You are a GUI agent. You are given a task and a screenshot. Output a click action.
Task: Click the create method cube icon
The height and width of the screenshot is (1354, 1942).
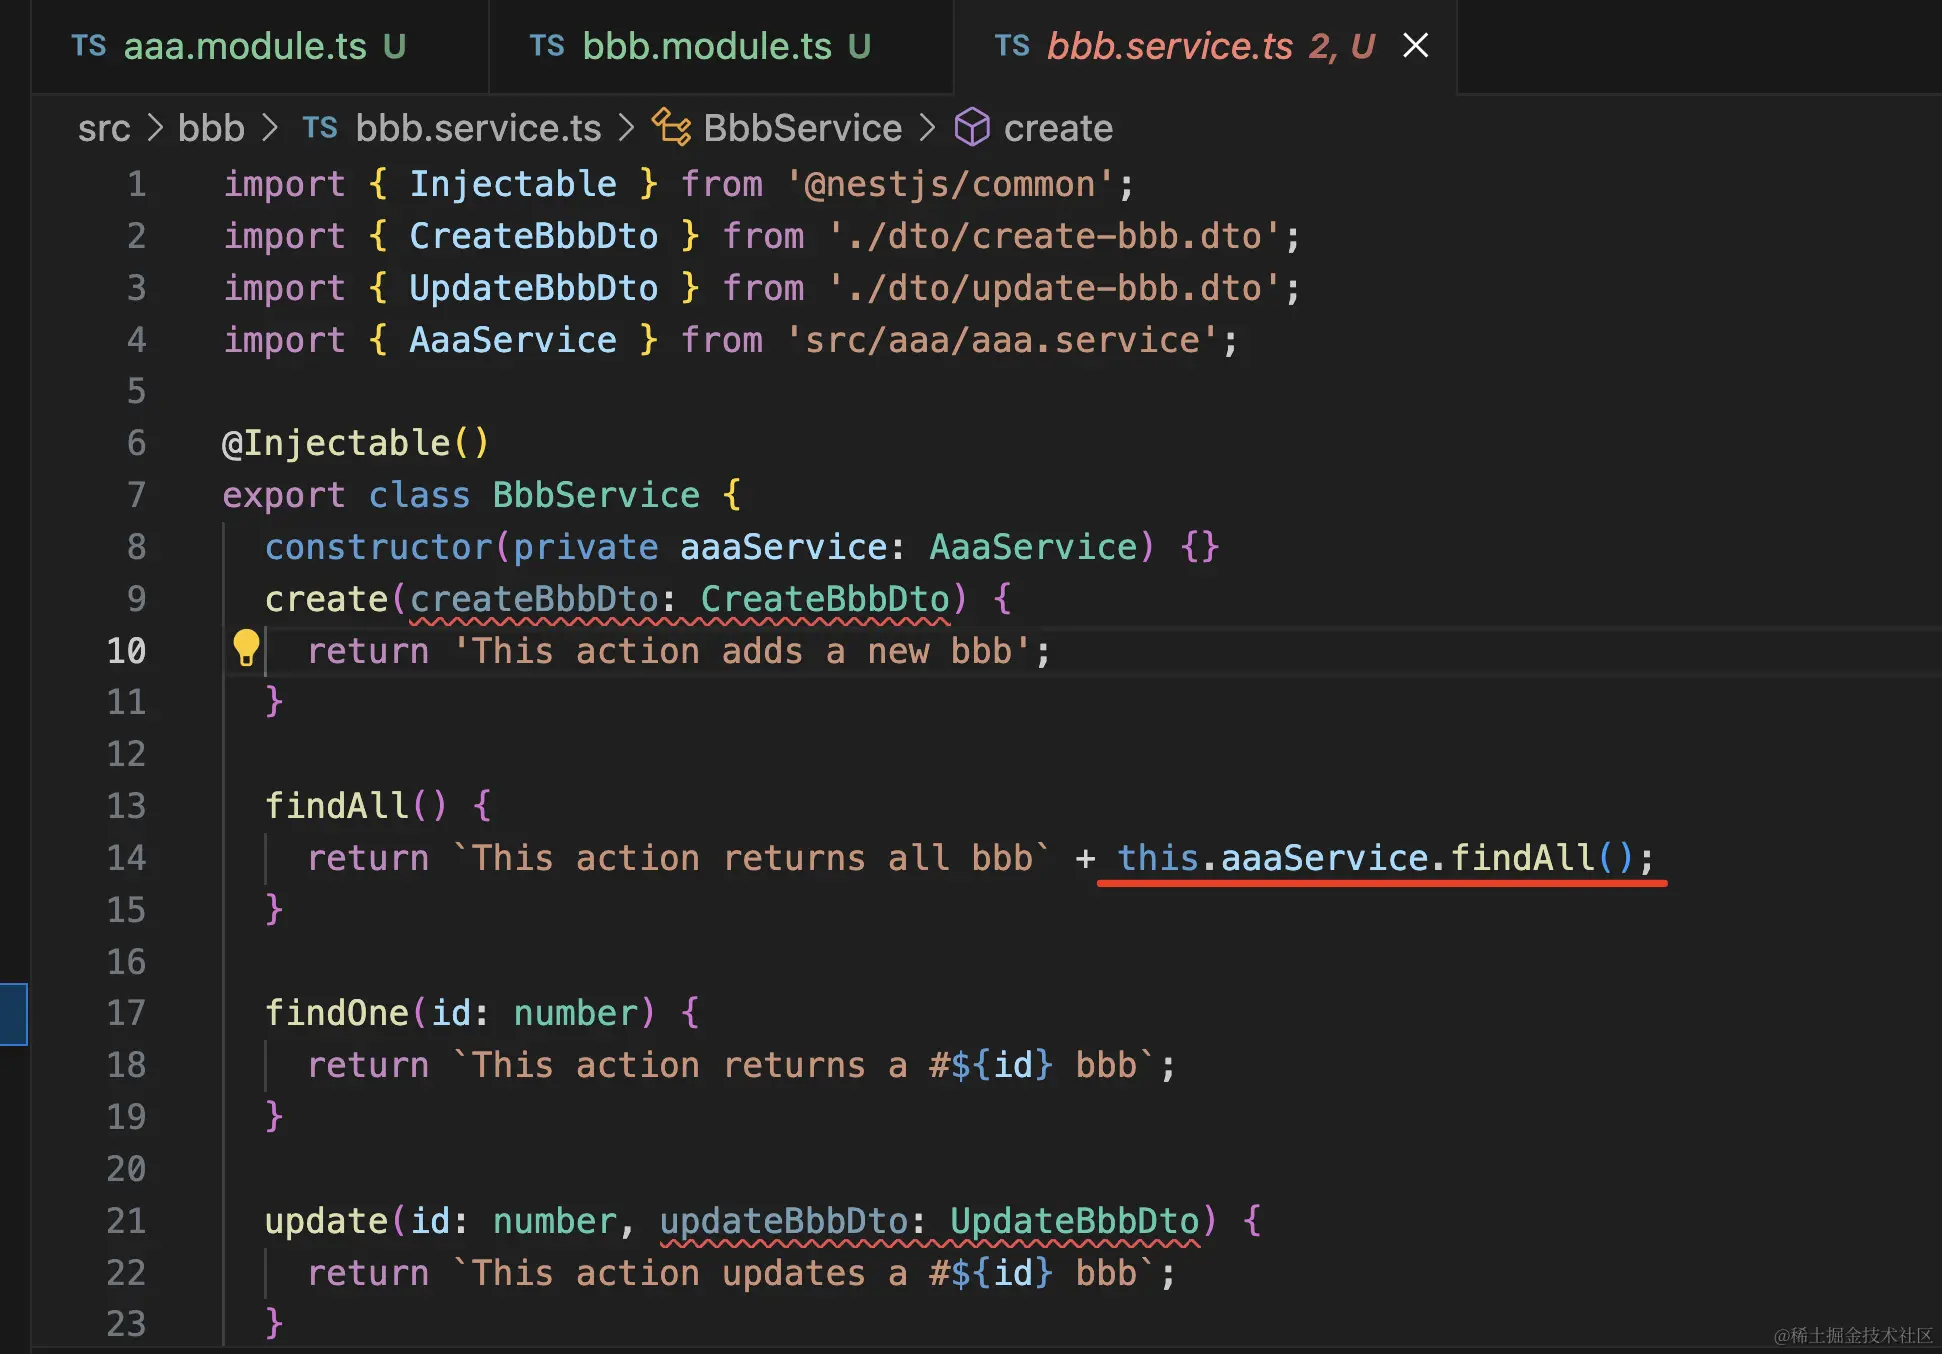(x=971, y=128)
